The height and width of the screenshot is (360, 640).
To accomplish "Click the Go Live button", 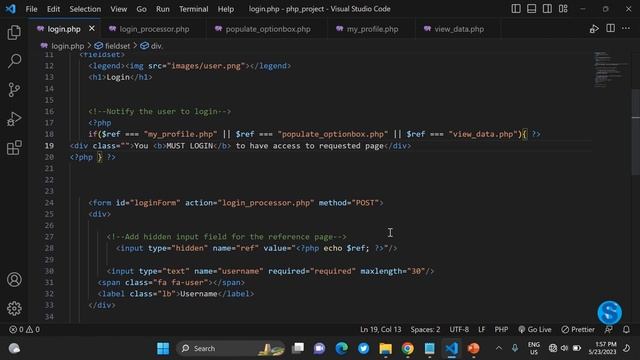I will [535, 329].
